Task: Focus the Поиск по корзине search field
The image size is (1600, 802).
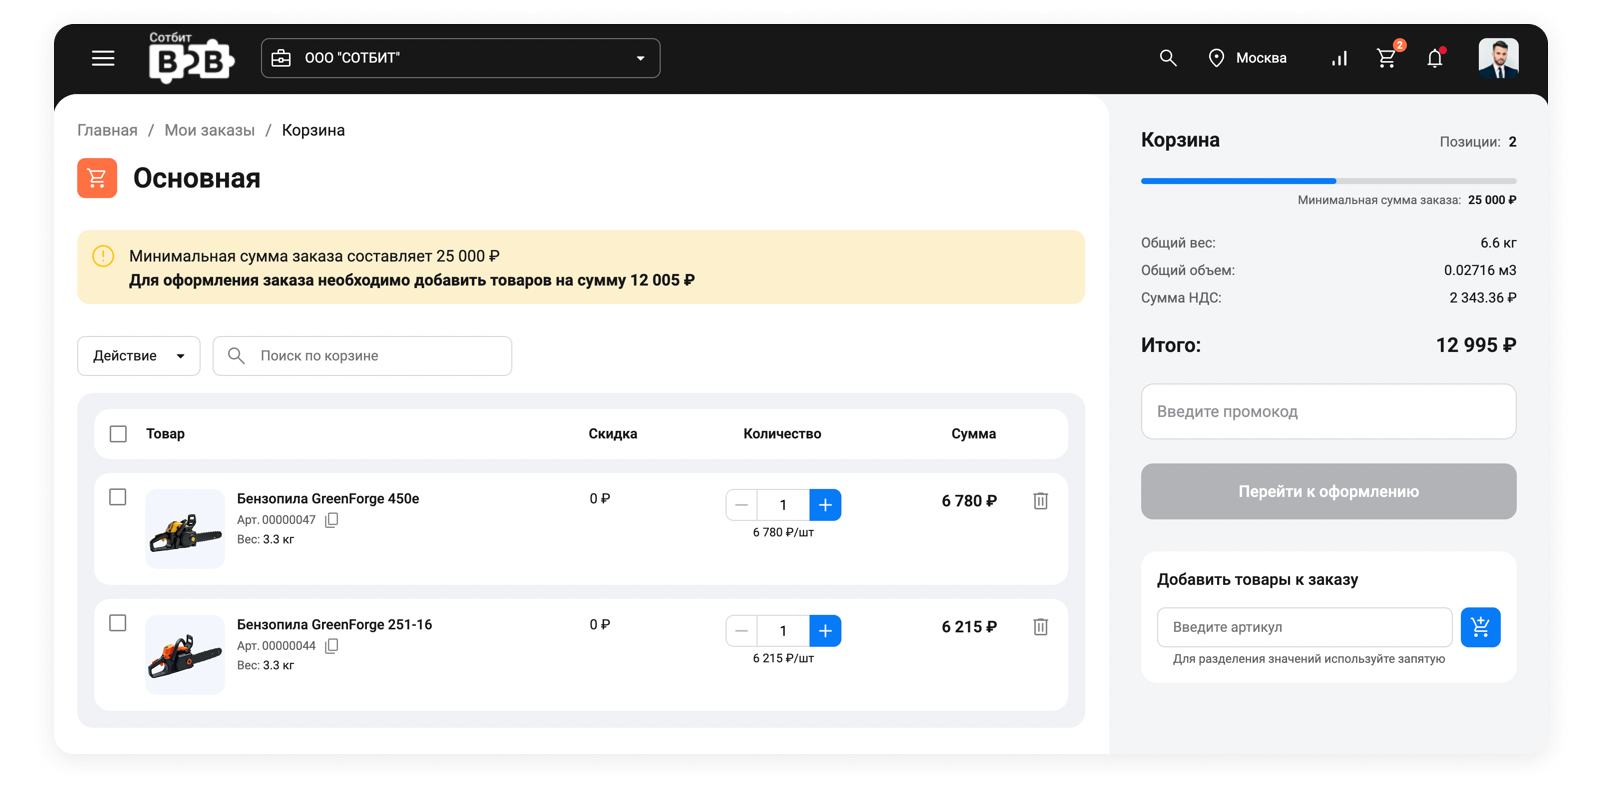Action: 362,356
